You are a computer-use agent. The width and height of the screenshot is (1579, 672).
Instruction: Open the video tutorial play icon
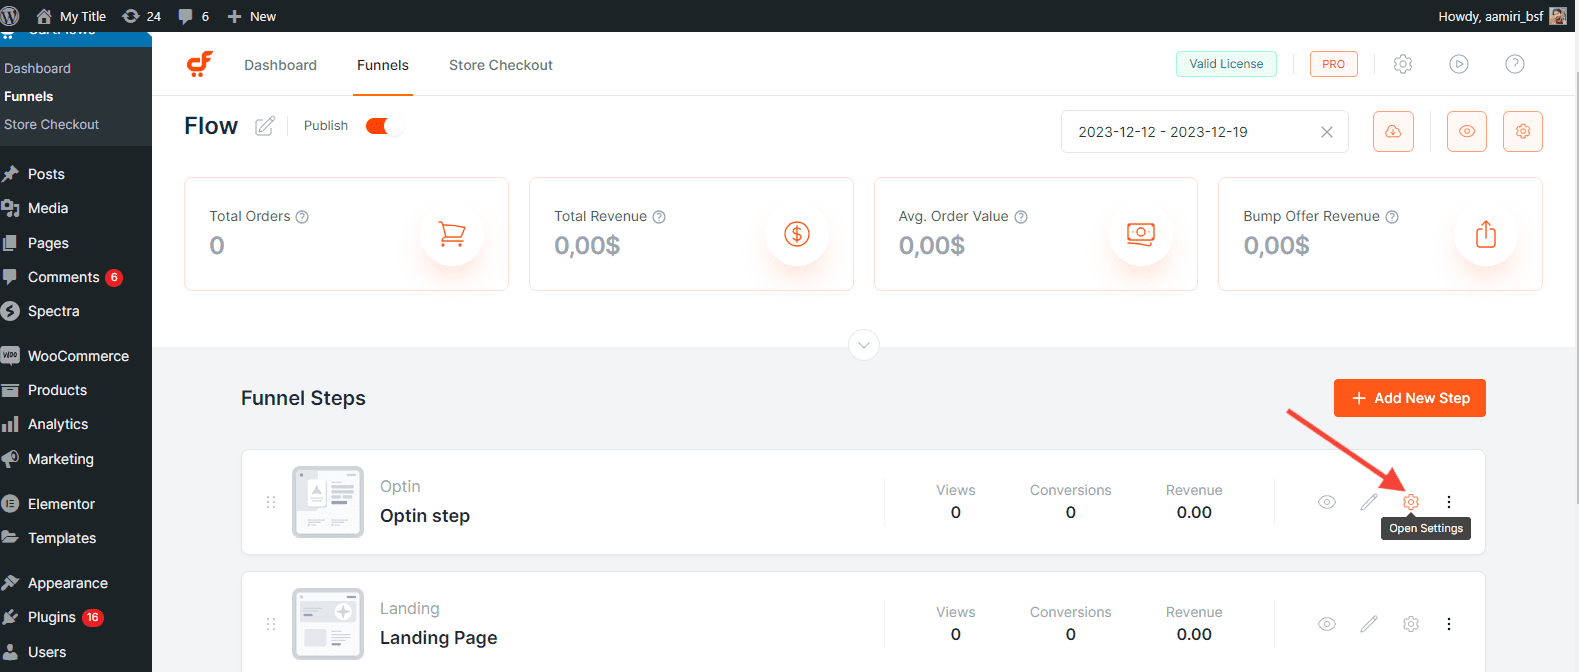[1459, 64]
